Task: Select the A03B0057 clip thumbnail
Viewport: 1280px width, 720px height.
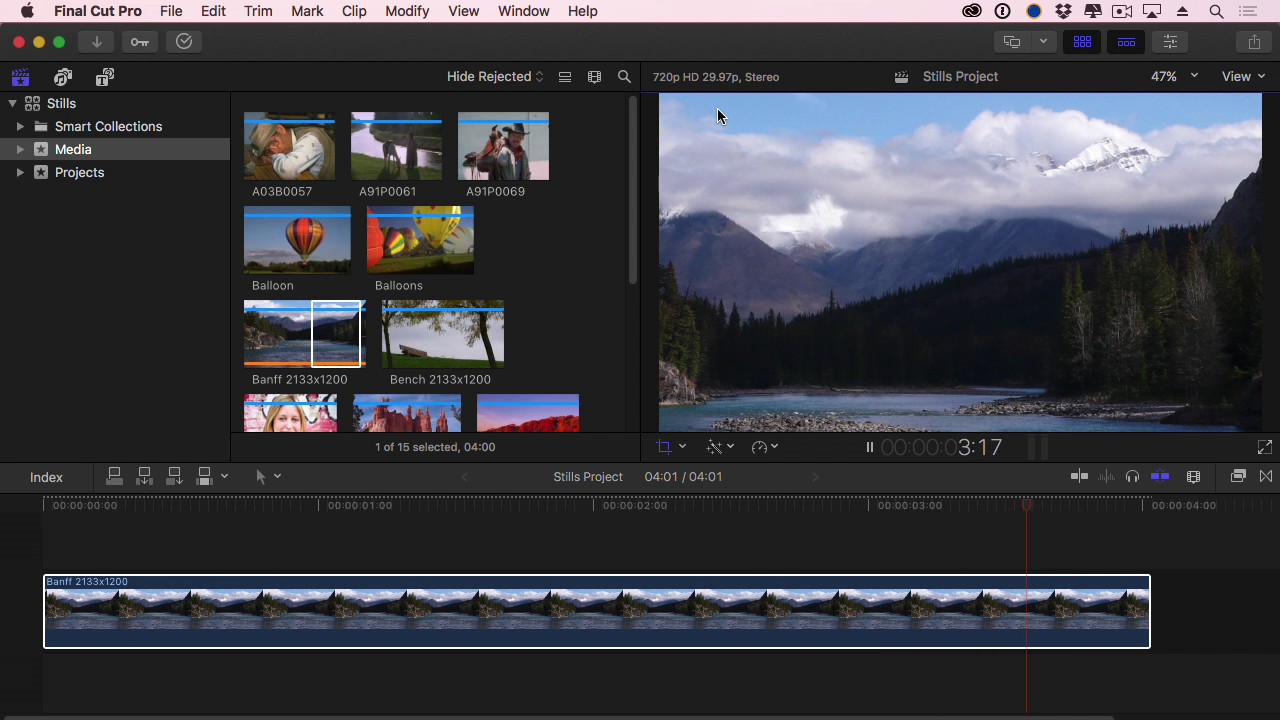Action: (x=289, y=147)
